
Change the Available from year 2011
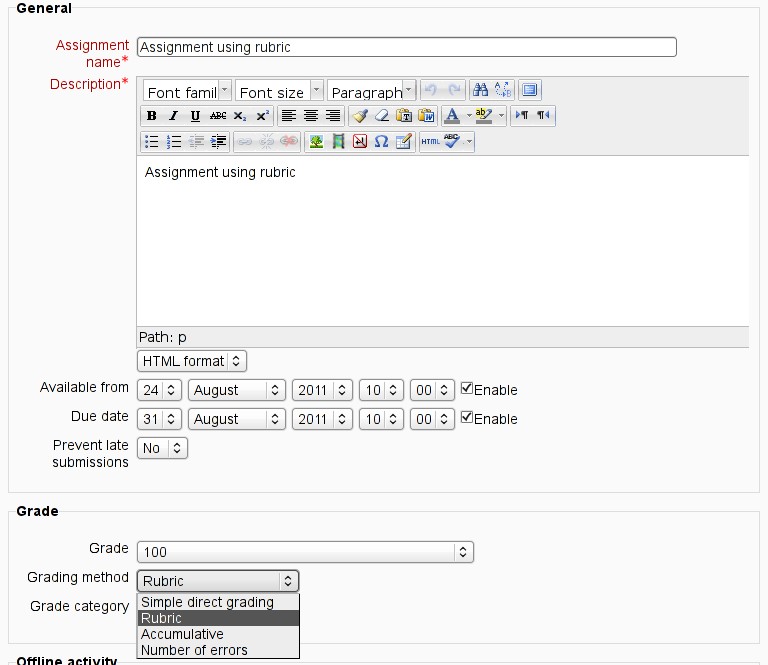click(x=322, y=390)
